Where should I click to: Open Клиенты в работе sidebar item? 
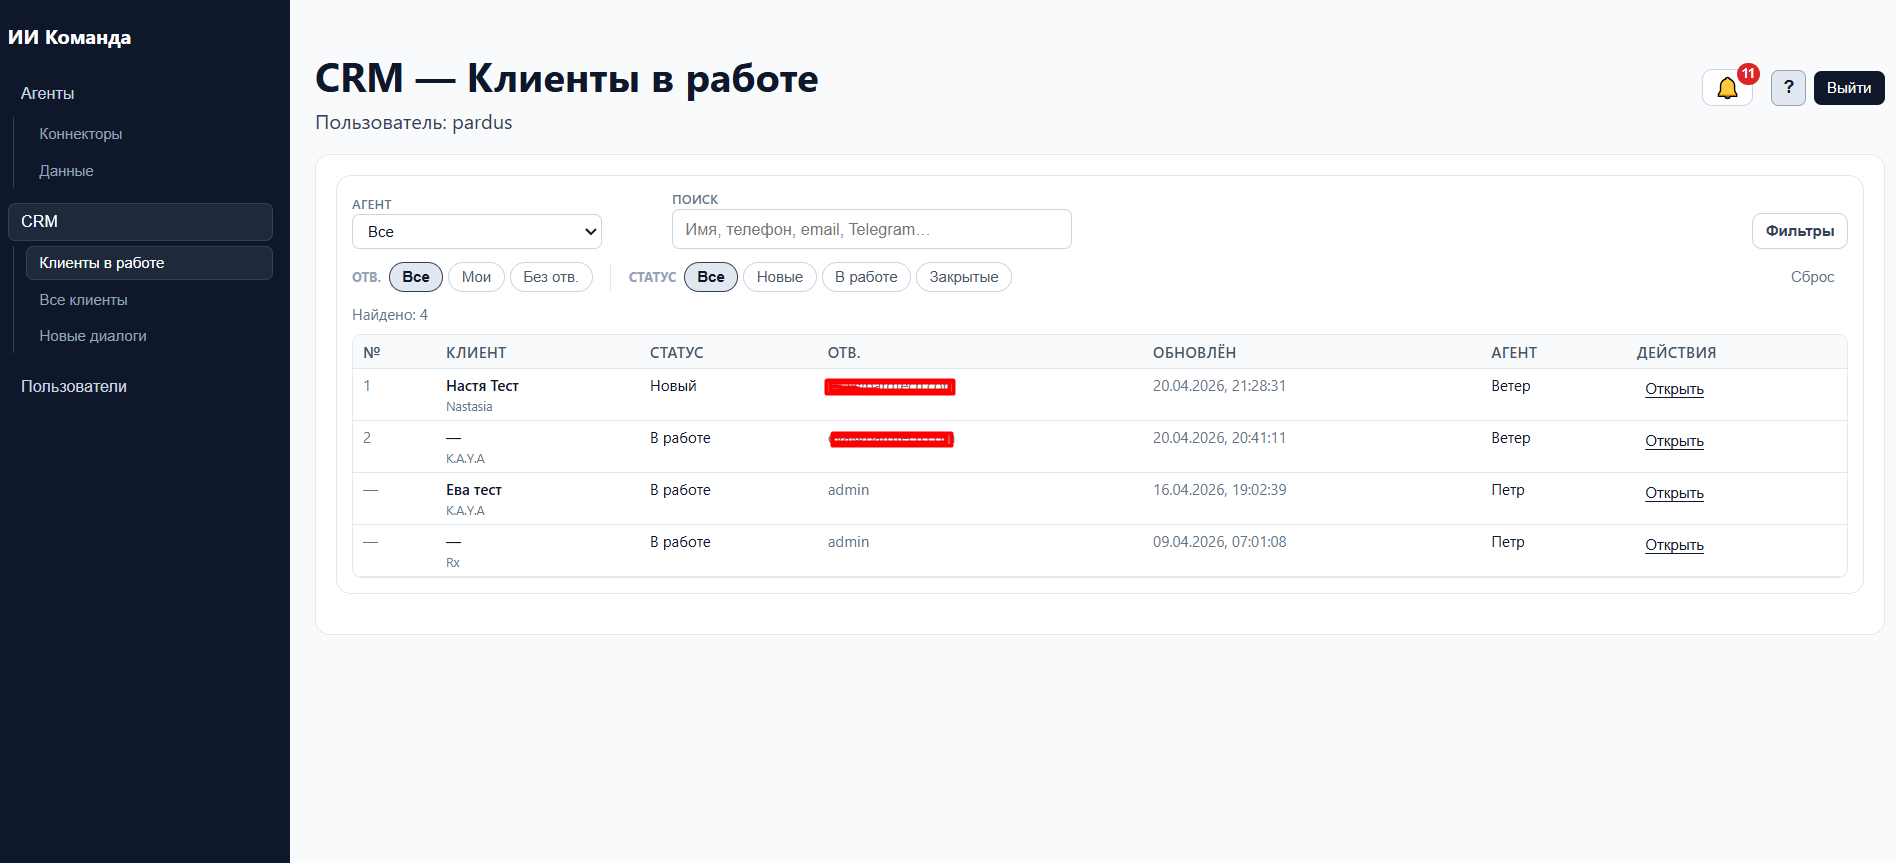pyautogui.click(x=149, y=263)
